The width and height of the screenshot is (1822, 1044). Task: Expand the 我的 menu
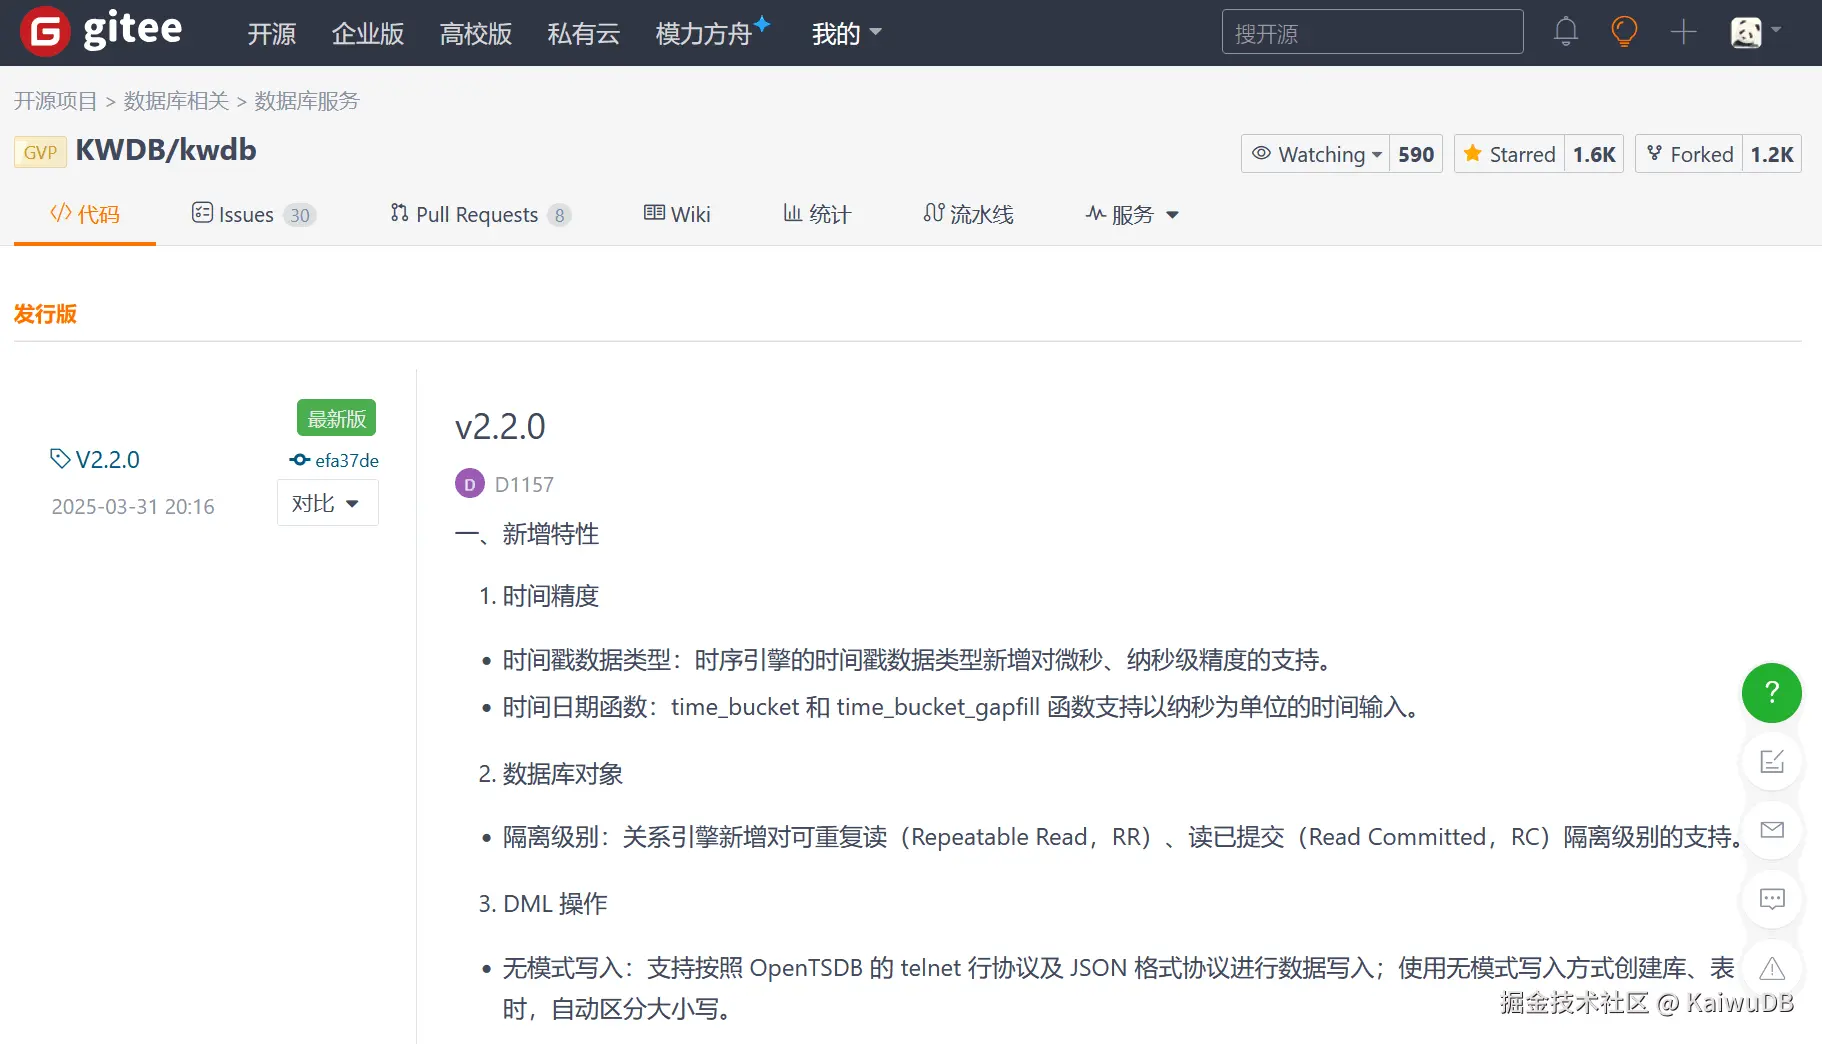(846, 33)
